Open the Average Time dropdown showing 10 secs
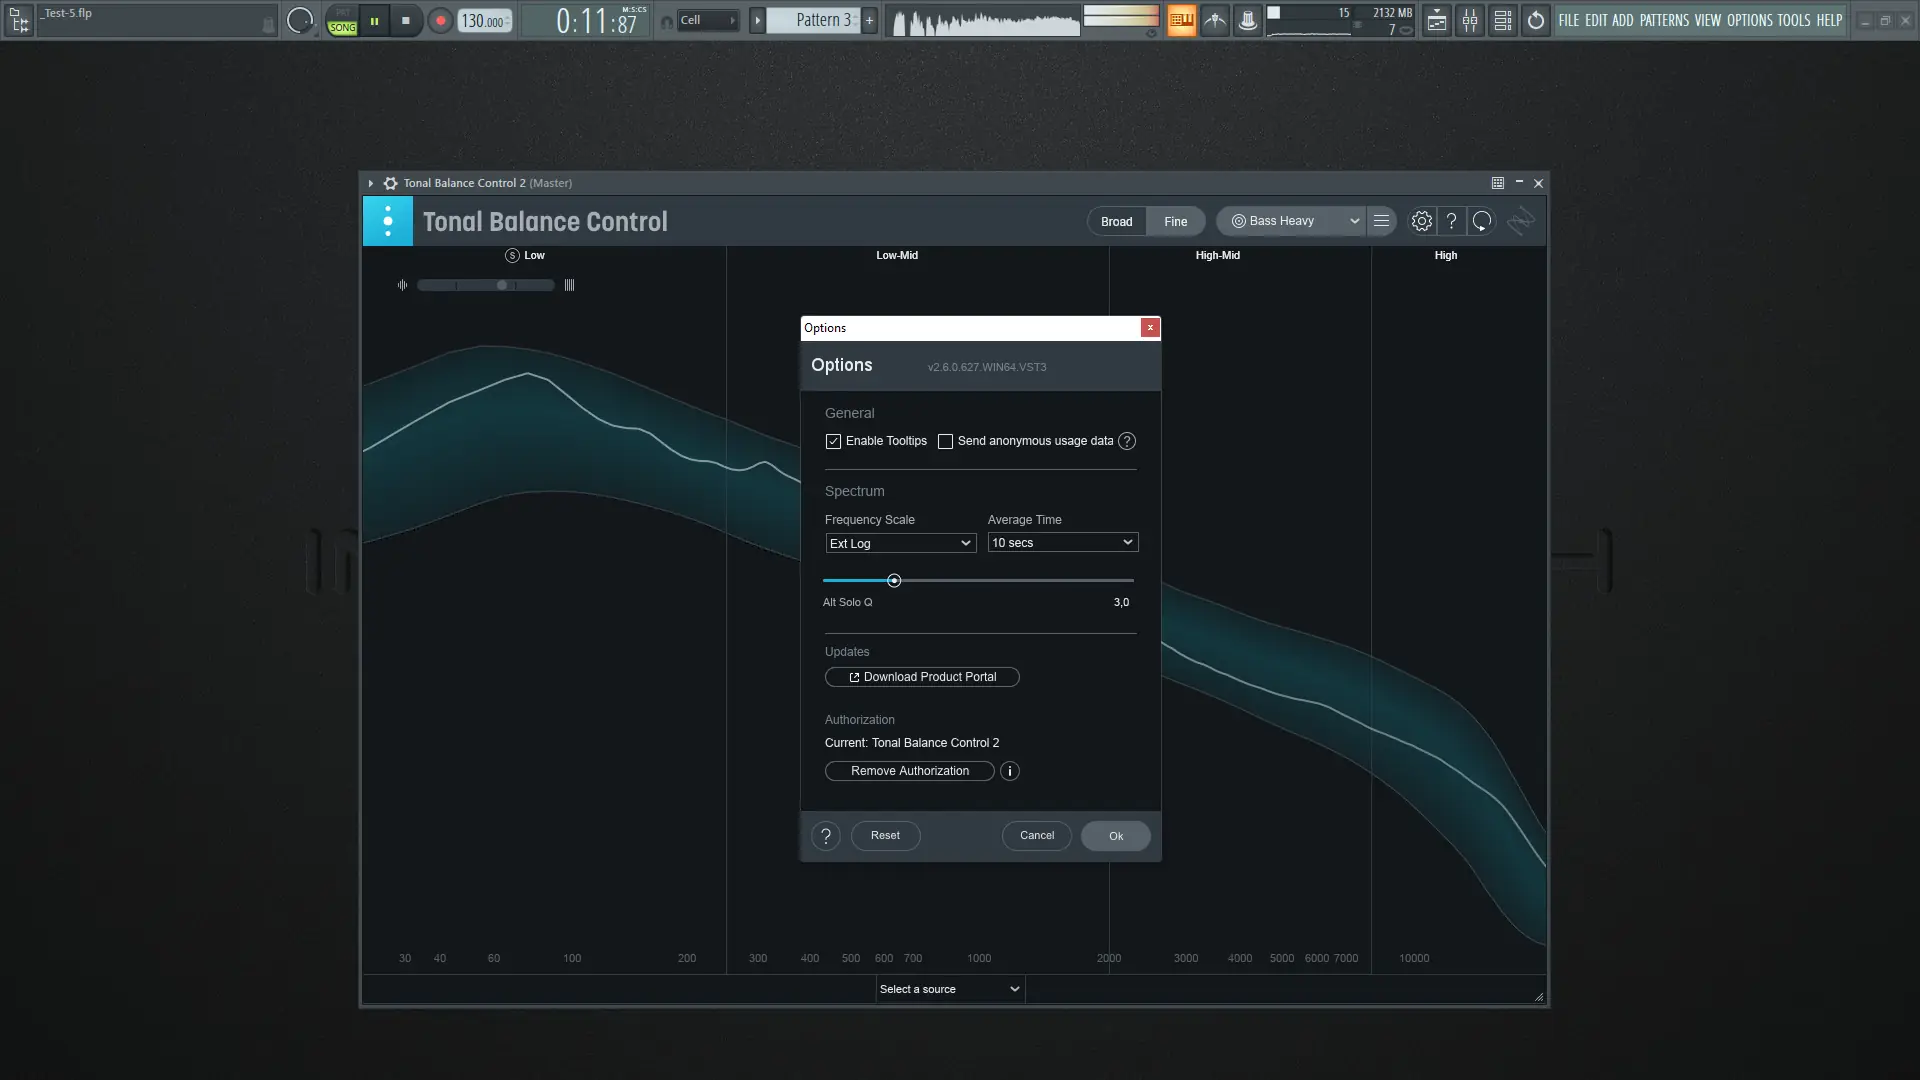 click(1062, 542)
